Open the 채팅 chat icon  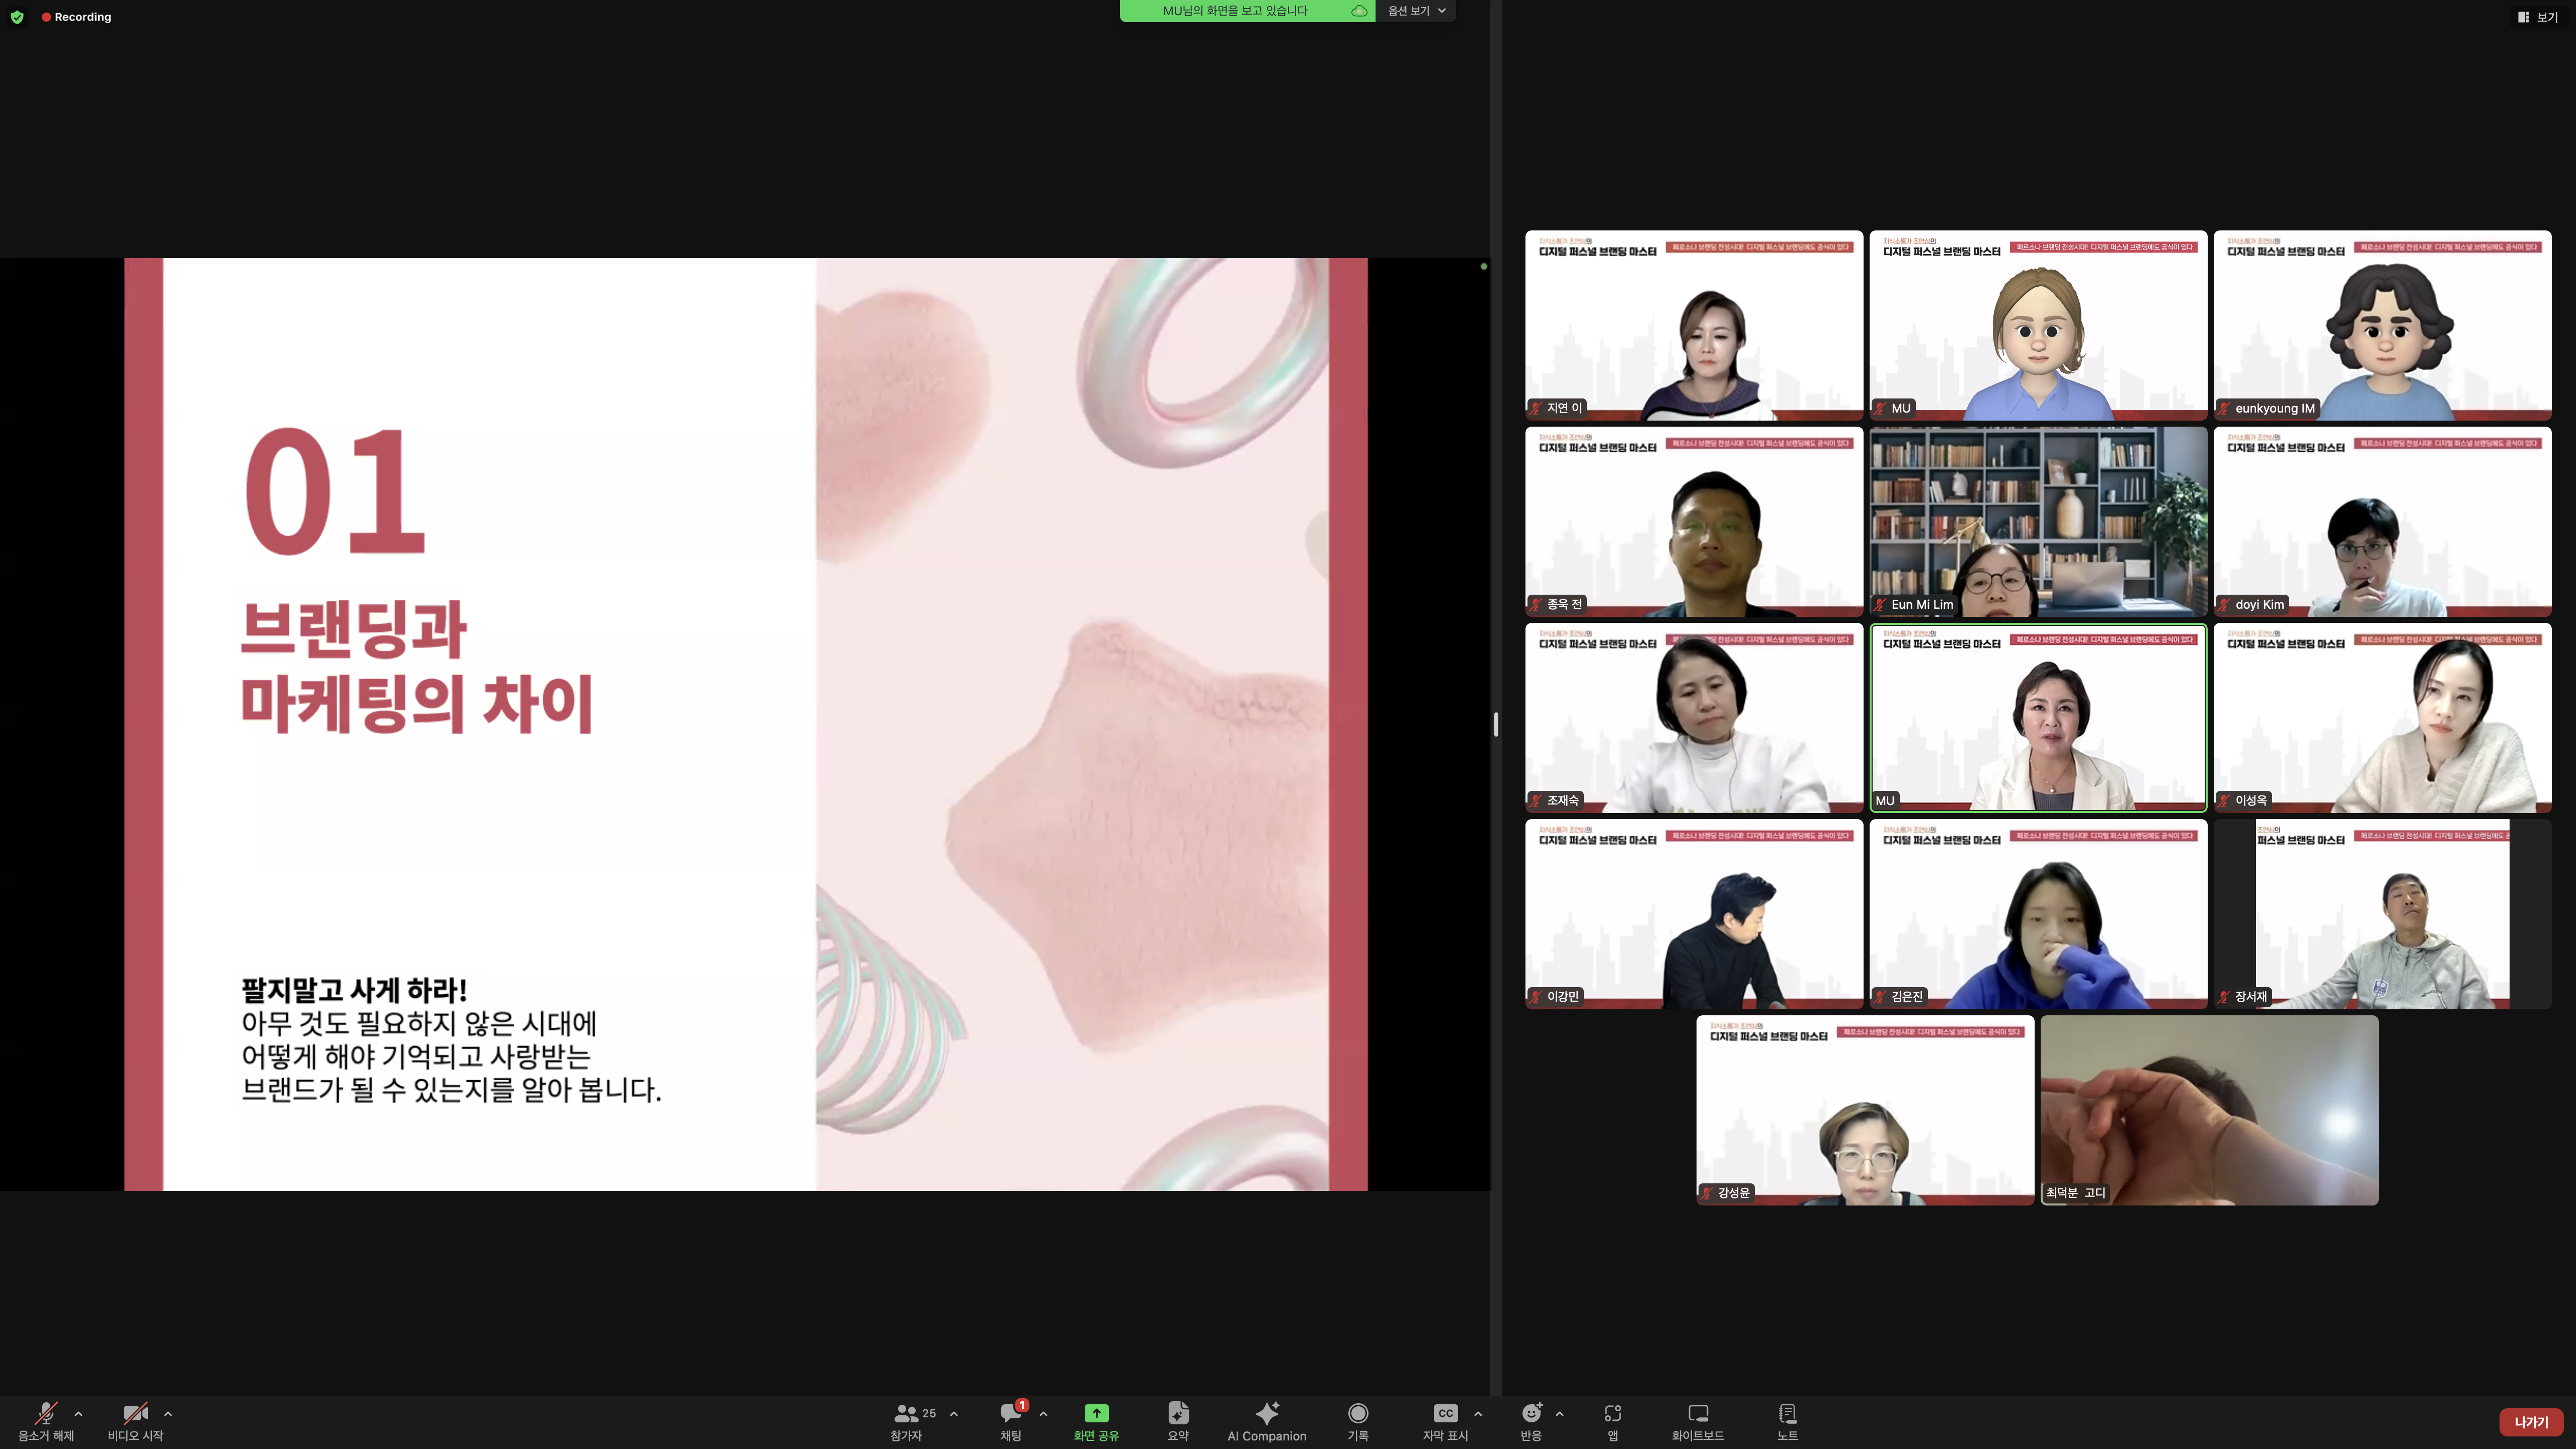click(1011, 1413)
